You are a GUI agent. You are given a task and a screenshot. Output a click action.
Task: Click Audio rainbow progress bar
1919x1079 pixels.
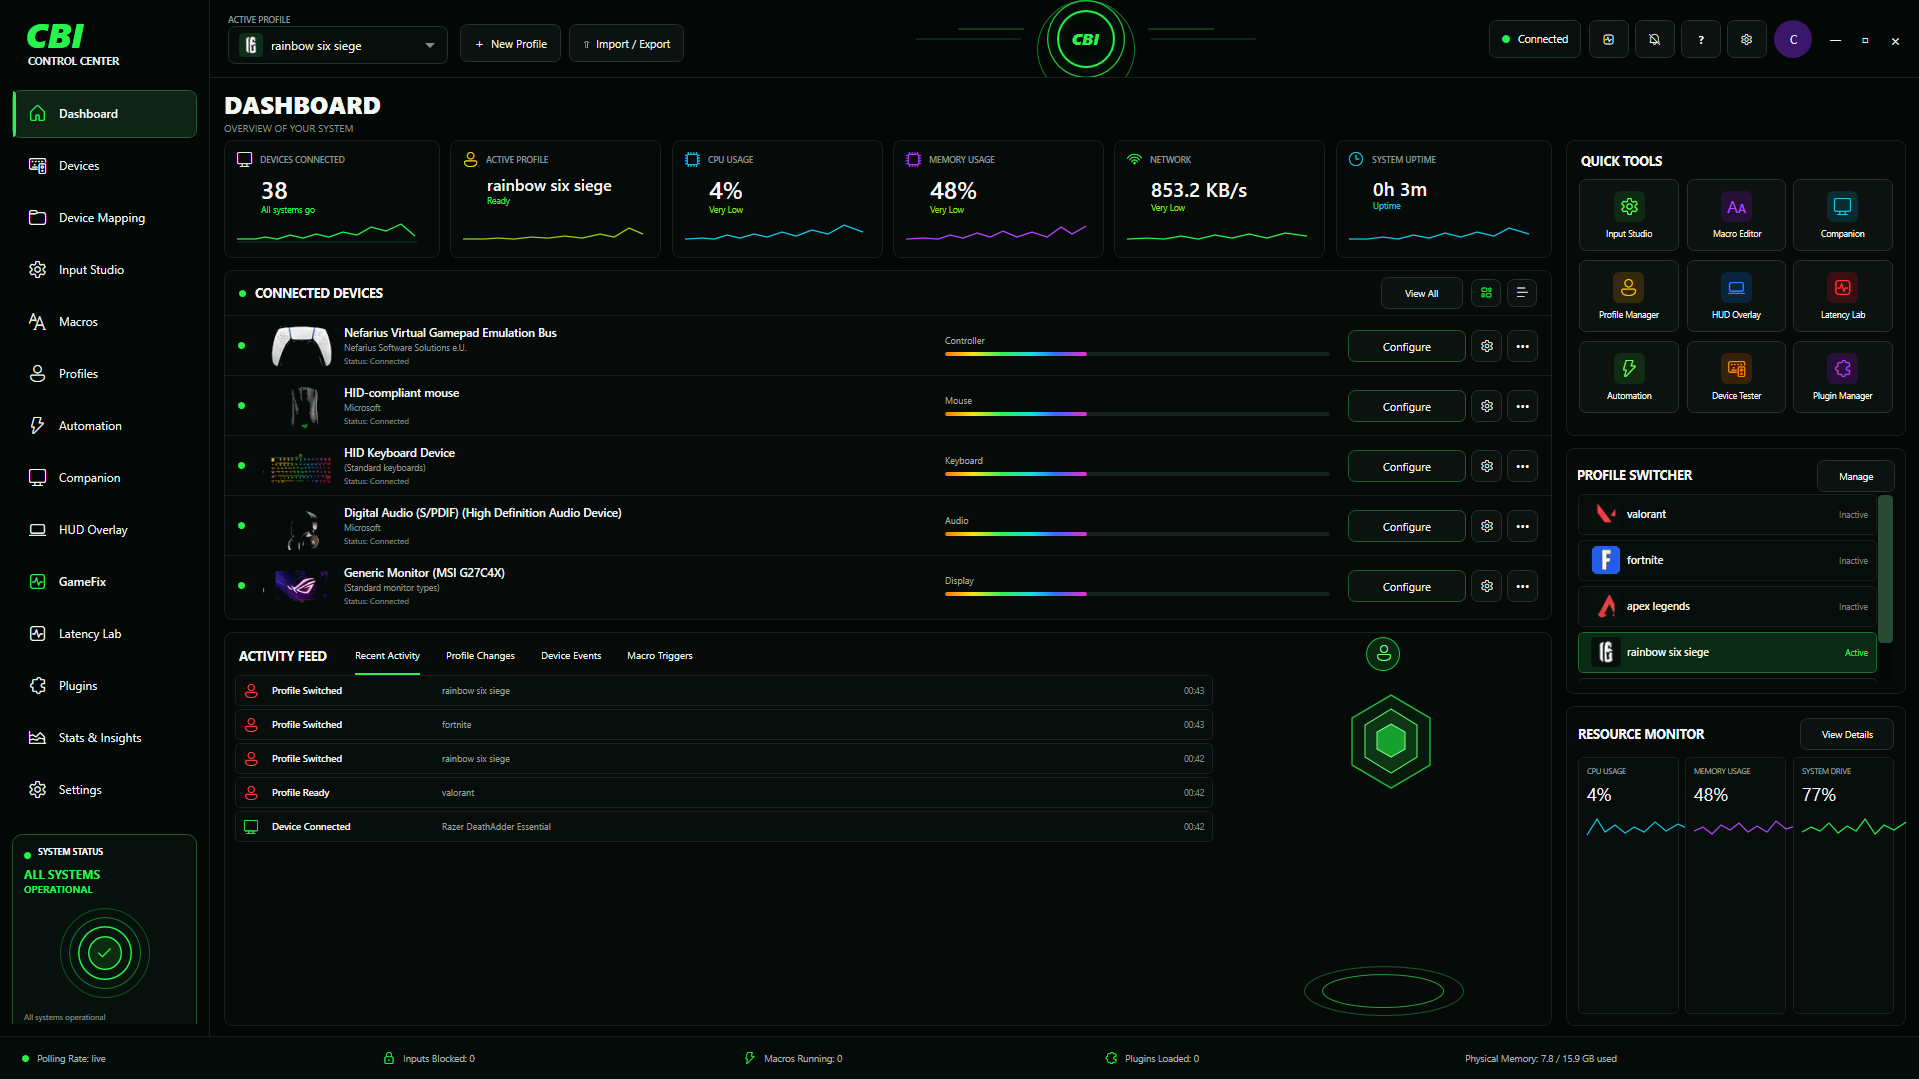click(1137, 534)
